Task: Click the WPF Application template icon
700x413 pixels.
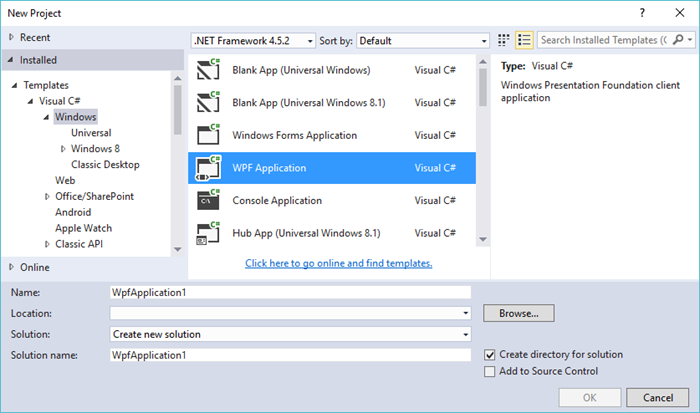Action: click(208, 168)
